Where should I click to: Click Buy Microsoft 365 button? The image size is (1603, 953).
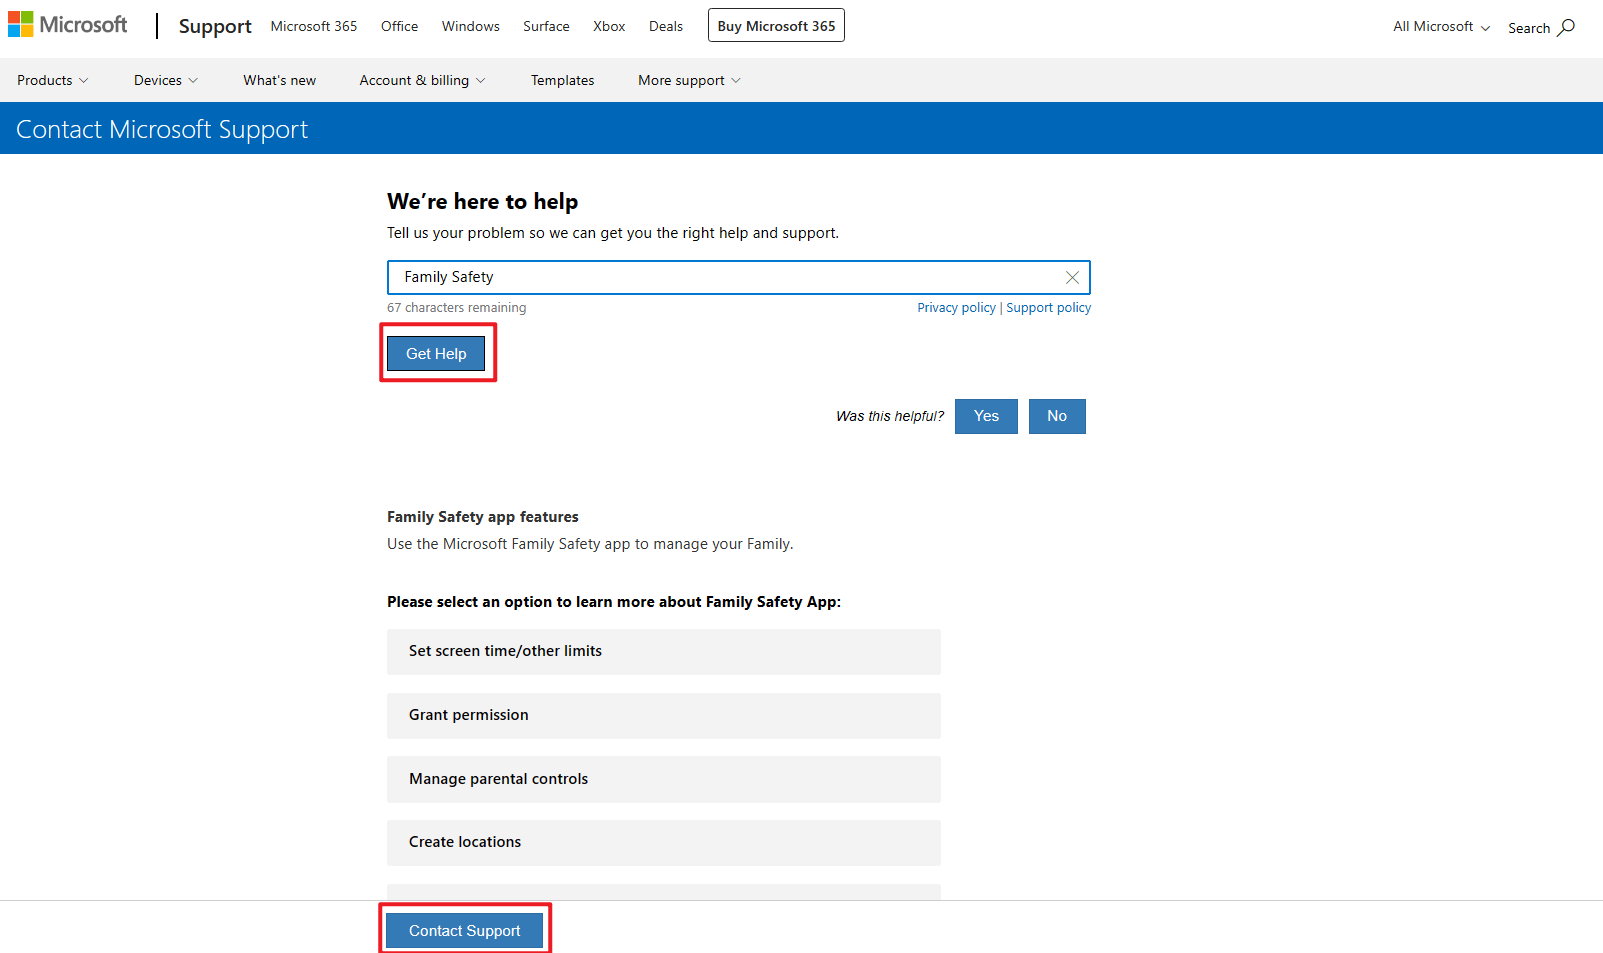coord(776,25)
